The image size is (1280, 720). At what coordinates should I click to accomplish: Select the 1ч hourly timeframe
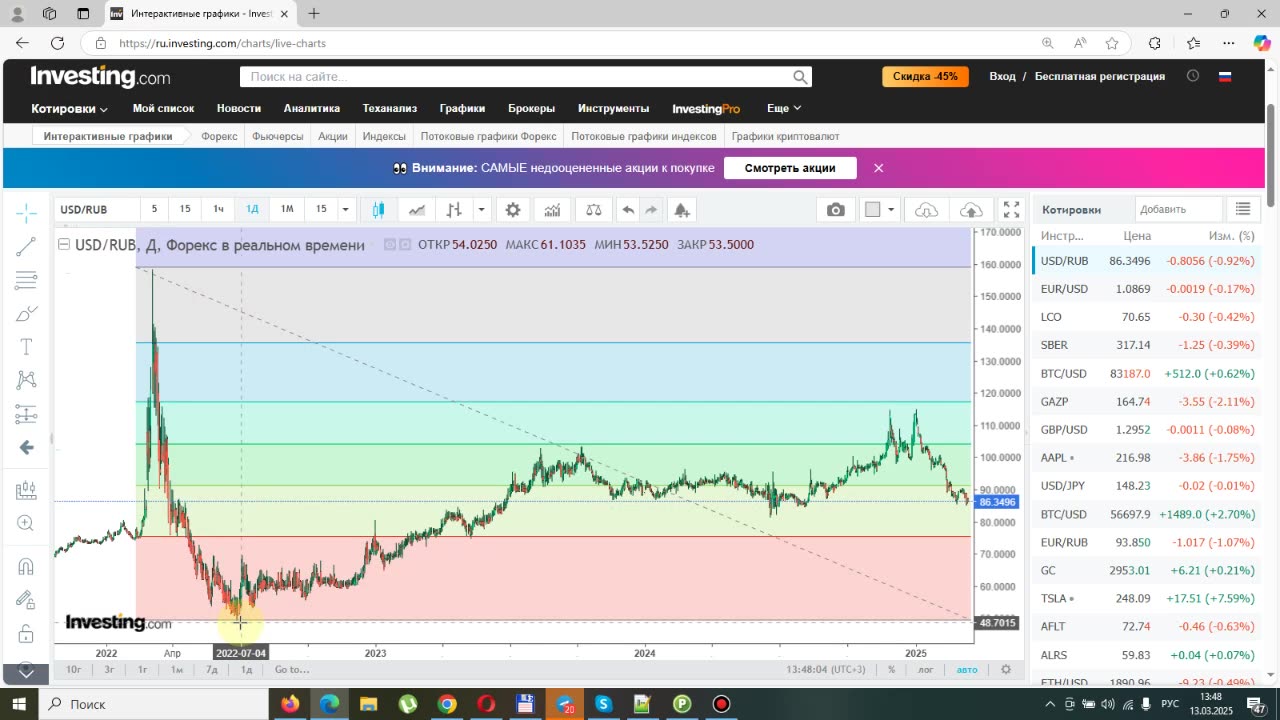[x=218, y=209]
